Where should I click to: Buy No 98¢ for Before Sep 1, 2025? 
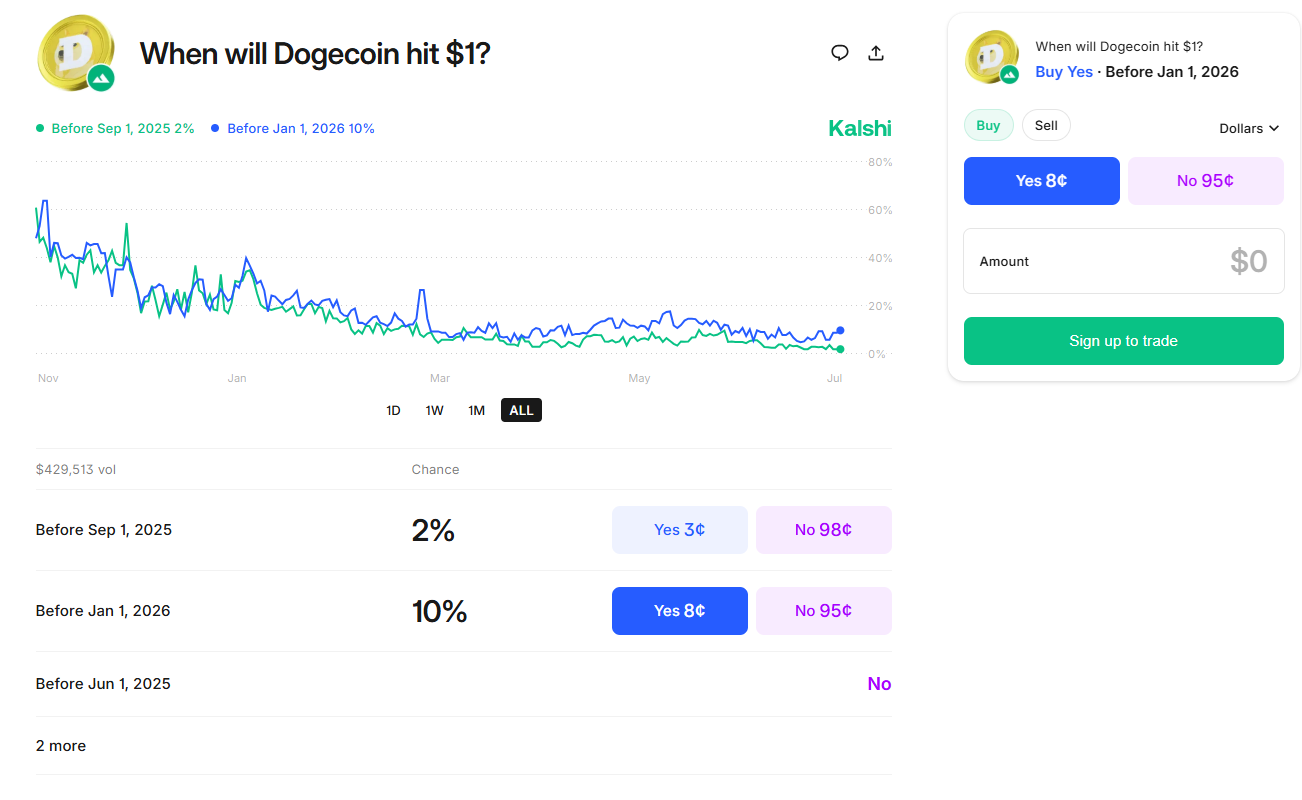click(824, 530)
